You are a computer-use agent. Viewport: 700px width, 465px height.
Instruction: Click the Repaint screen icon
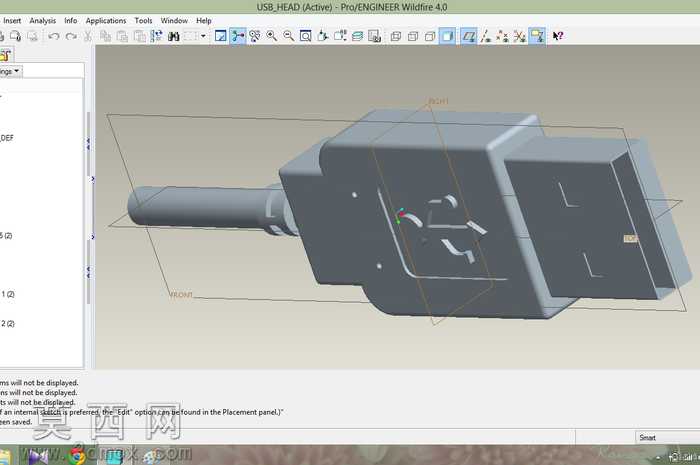point(221,36)
